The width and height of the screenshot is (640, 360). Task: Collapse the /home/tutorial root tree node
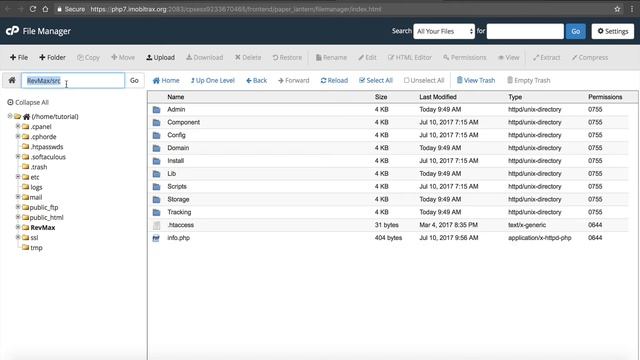pyautogui.click(x=10, y=116)
